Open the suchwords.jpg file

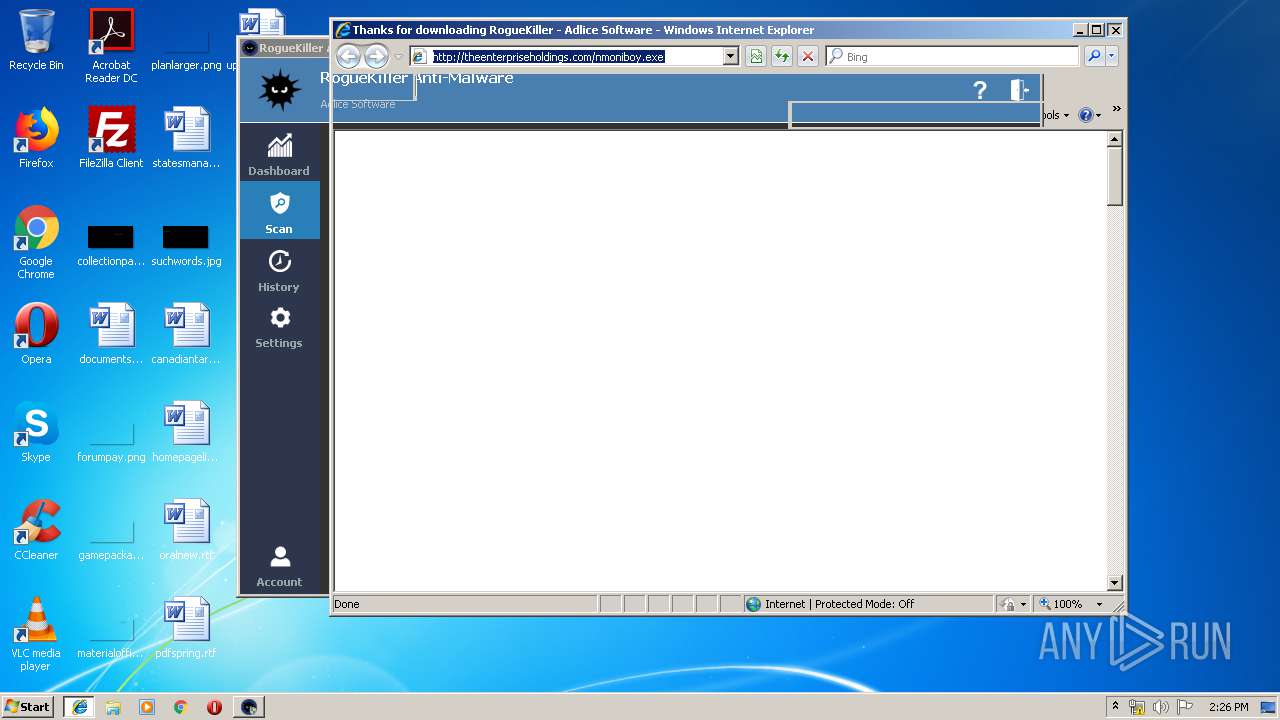(186, 245)
